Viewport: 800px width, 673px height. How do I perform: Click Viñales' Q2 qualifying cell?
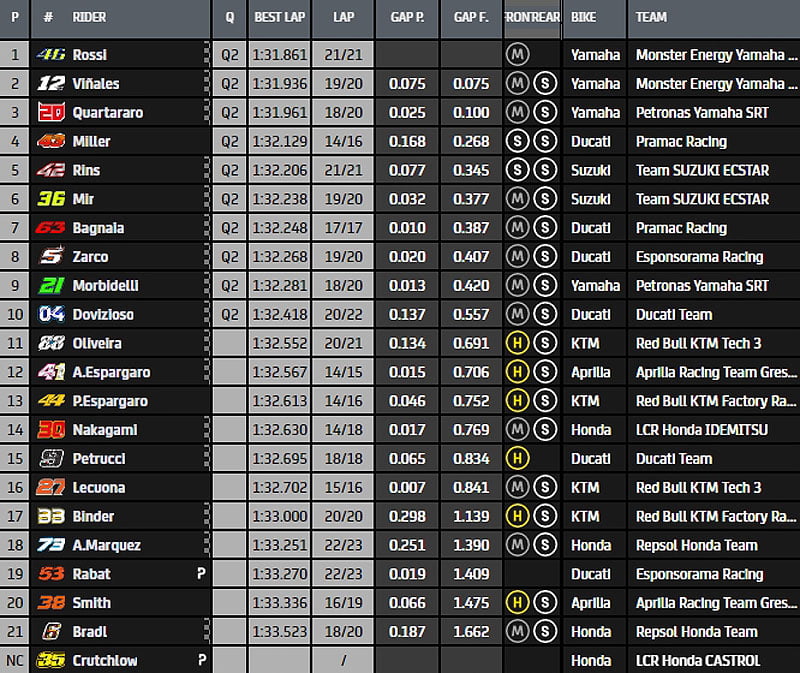[230, 84]
